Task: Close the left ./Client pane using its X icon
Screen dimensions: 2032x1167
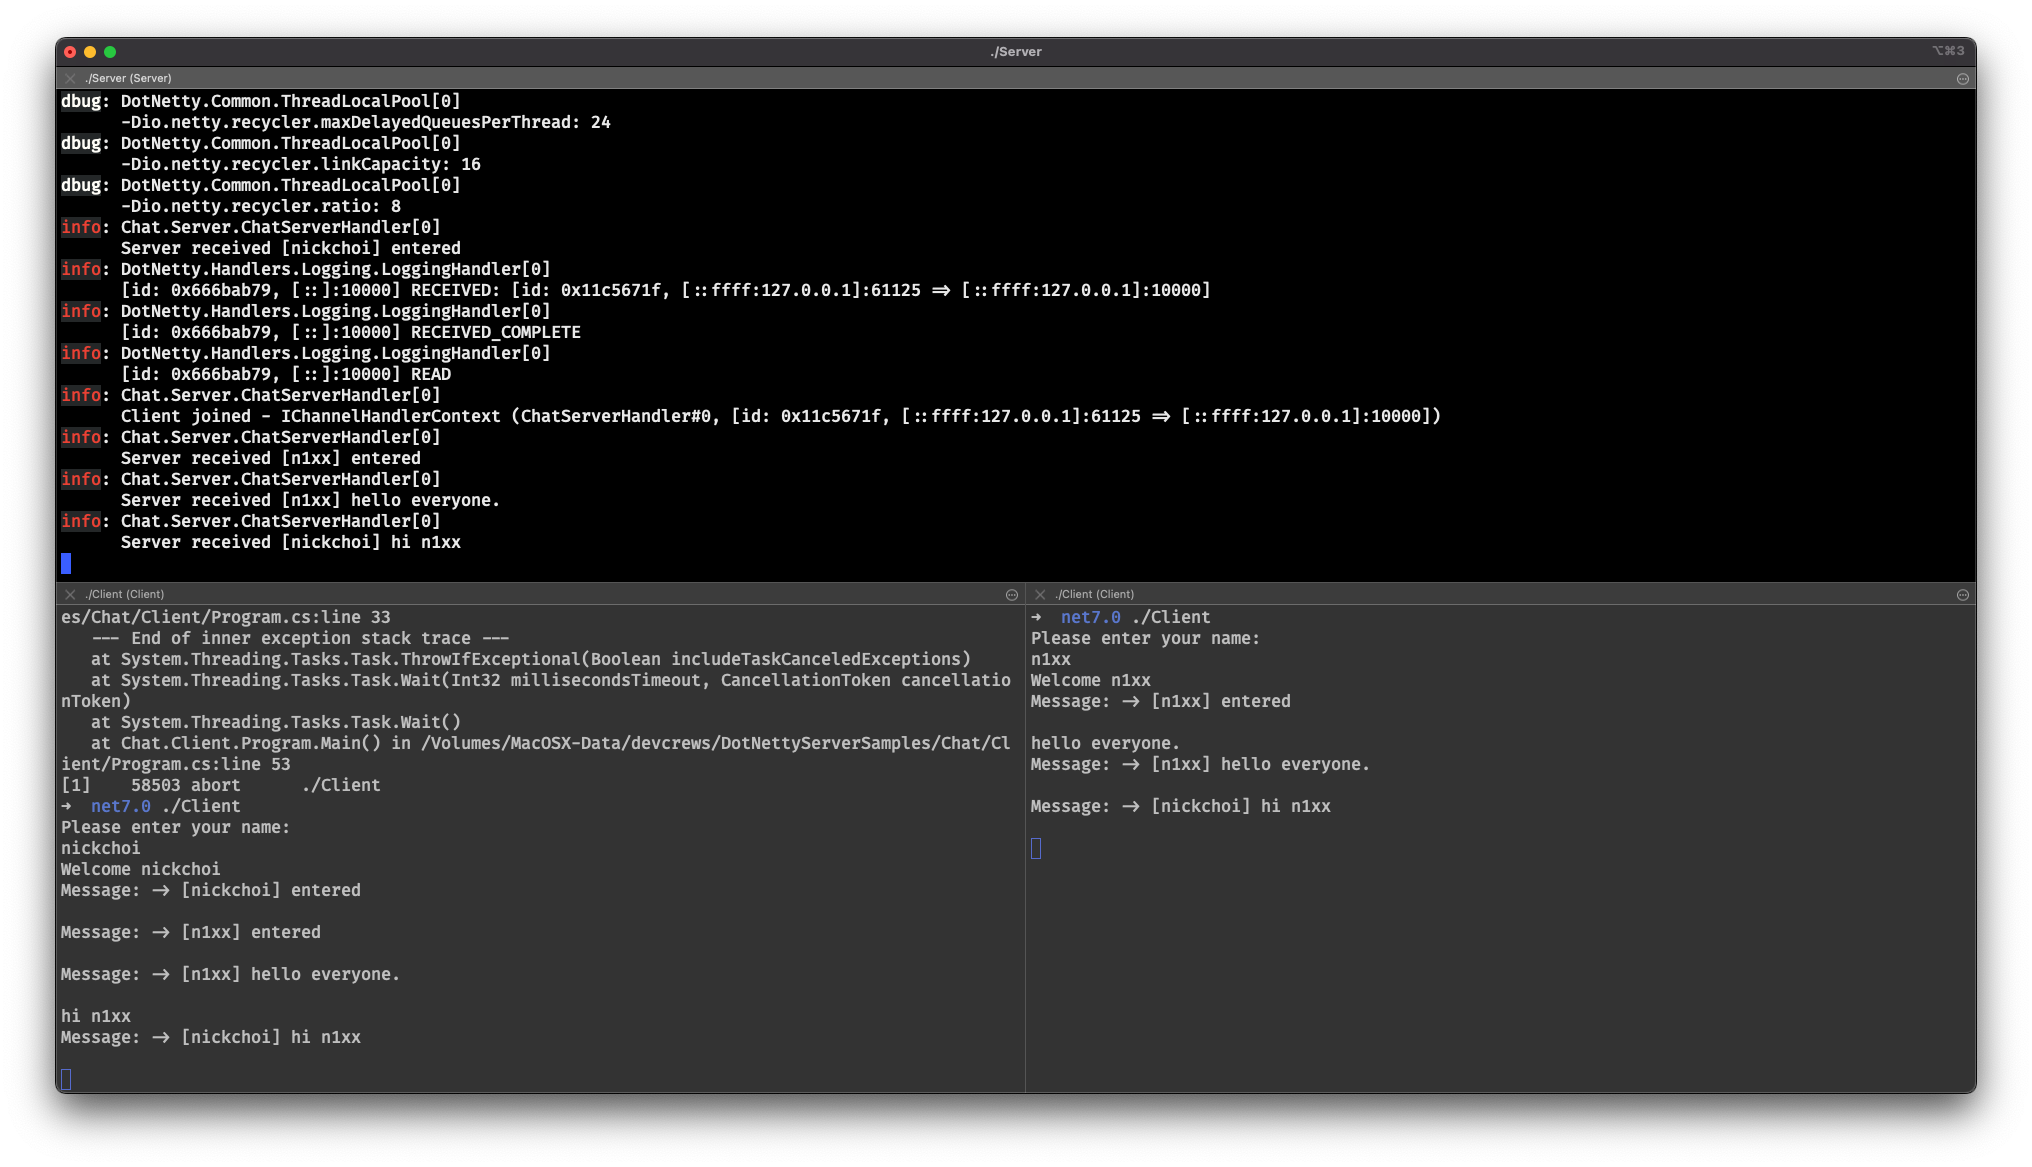Action: click(x=70, y=594)
